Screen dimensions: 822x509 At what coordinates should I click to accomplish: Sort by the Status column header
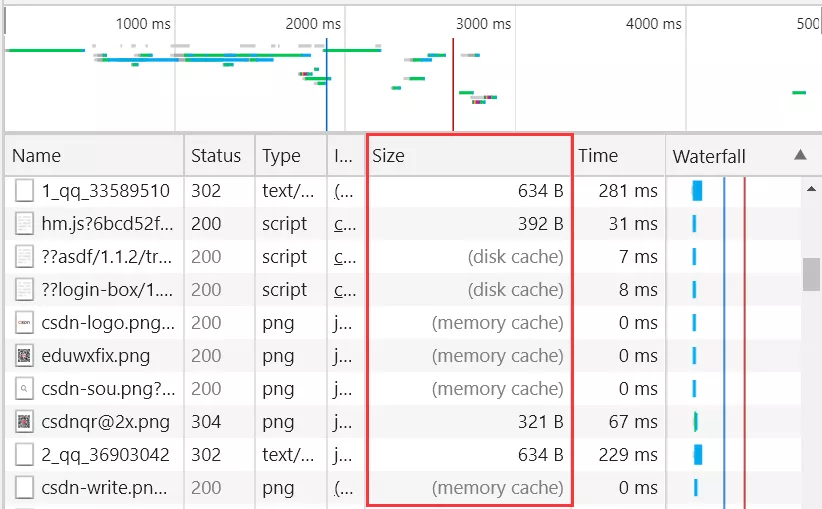click(220, 156)
